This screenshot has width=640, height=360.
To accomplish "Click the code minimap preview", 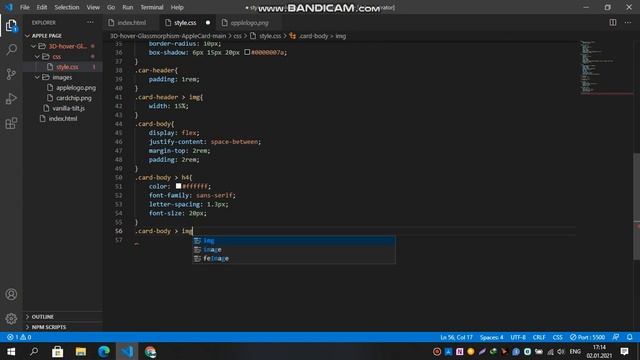I will pyautogui.click(x=606, y=67).
